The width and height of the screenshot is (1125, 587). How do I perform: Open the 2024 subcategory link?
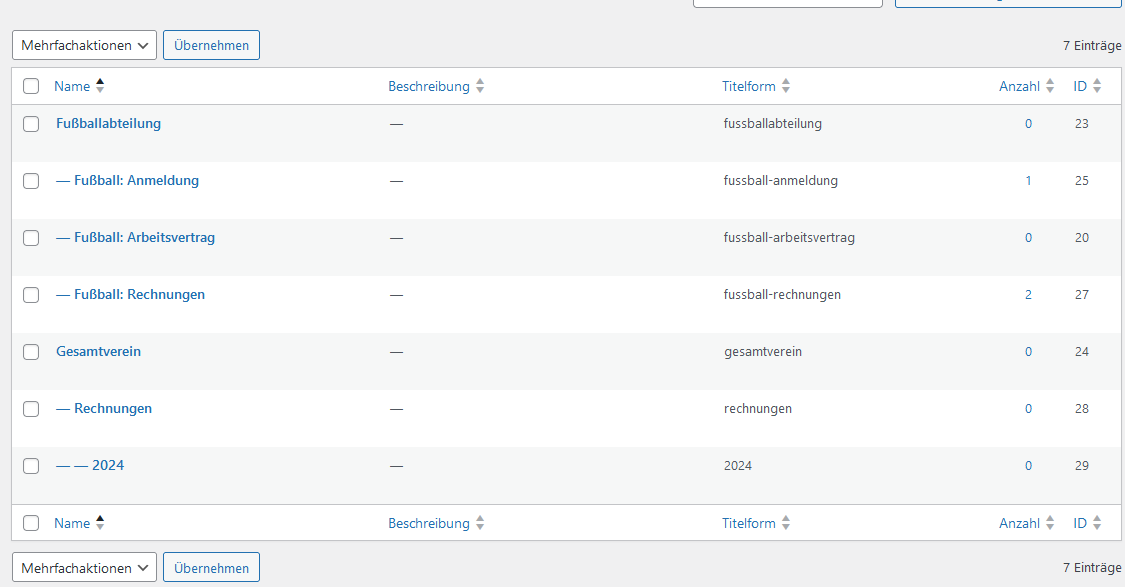[108, 466]
